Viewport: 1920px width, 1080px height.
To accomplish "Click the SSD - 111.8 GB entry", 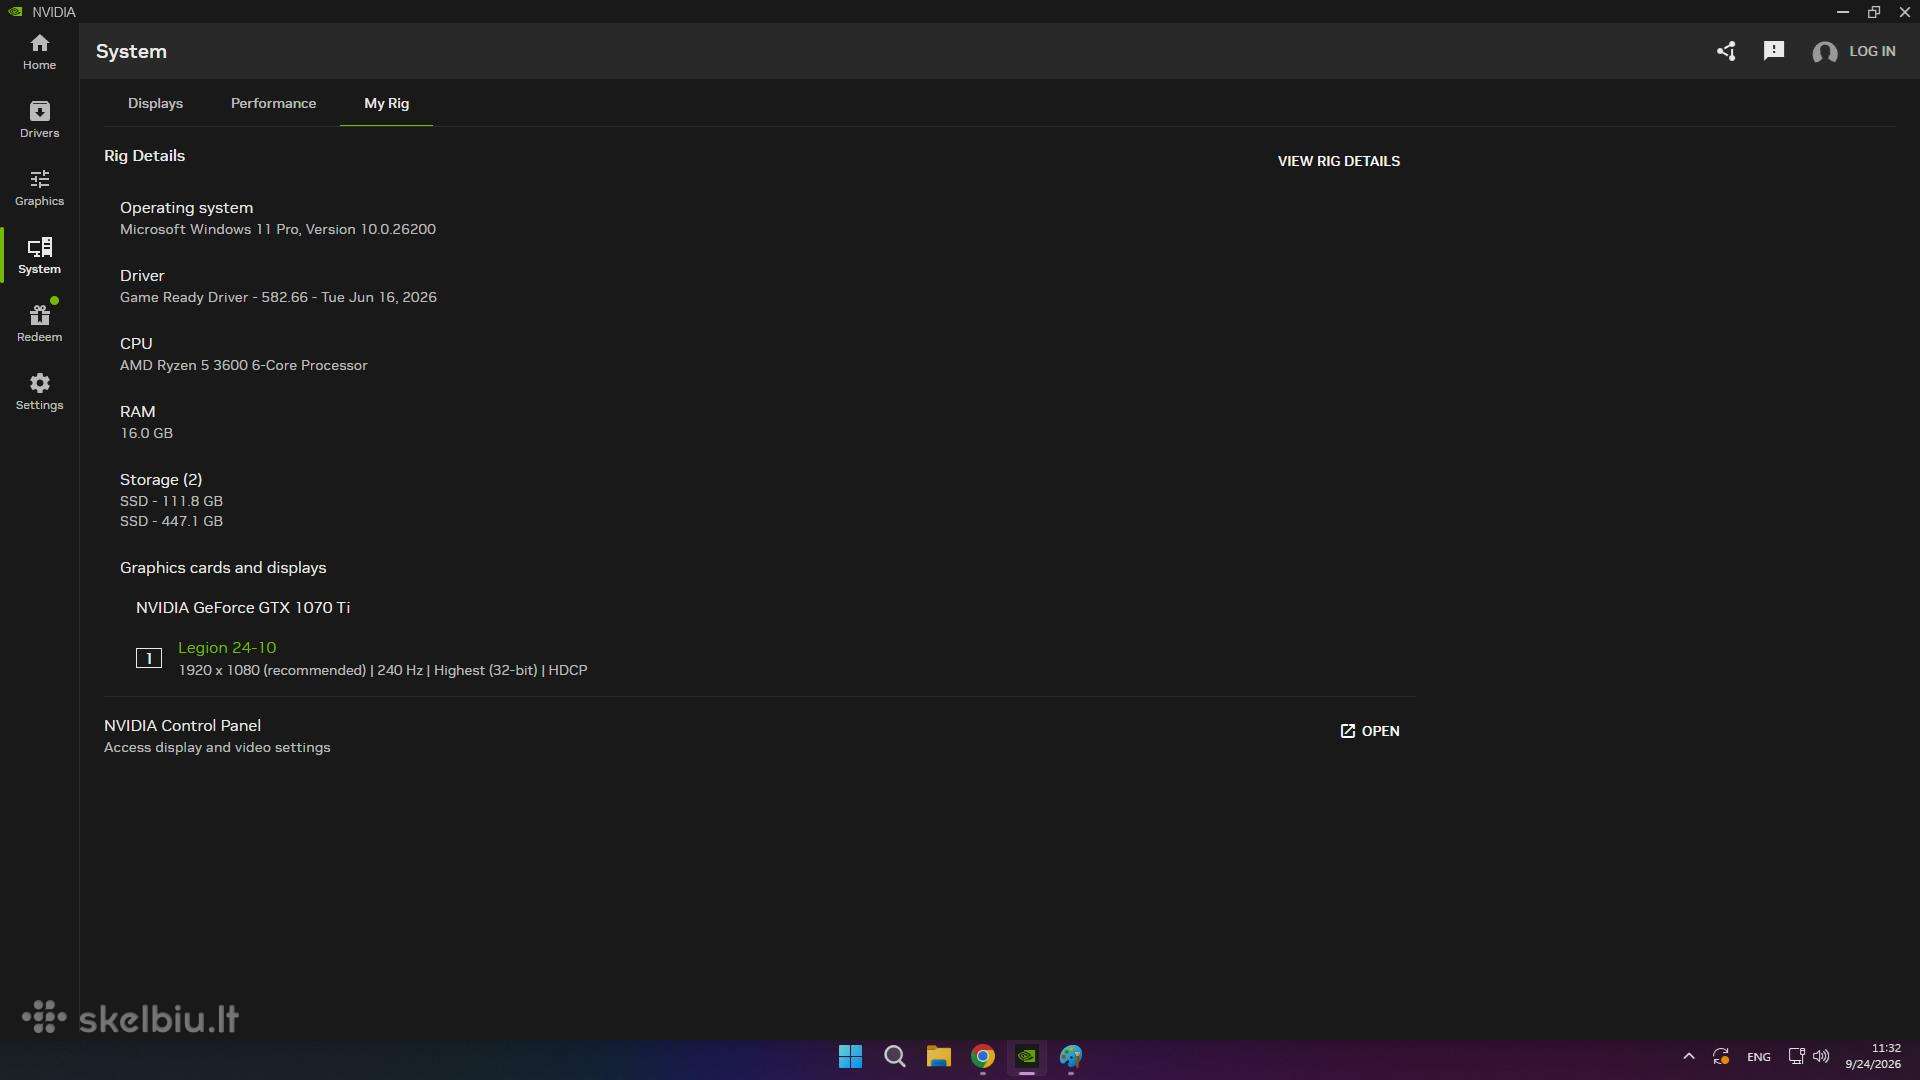I will coord(171,501).
